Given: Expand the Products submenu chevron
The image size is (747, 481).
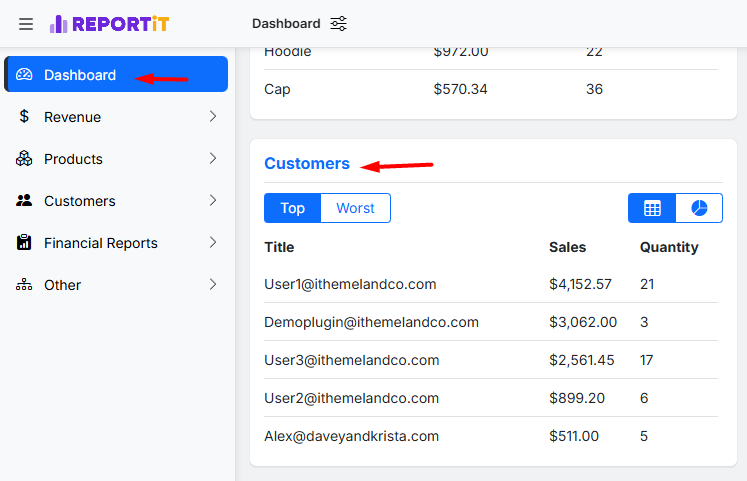Looking at the screenshot, I should [212, 159].
